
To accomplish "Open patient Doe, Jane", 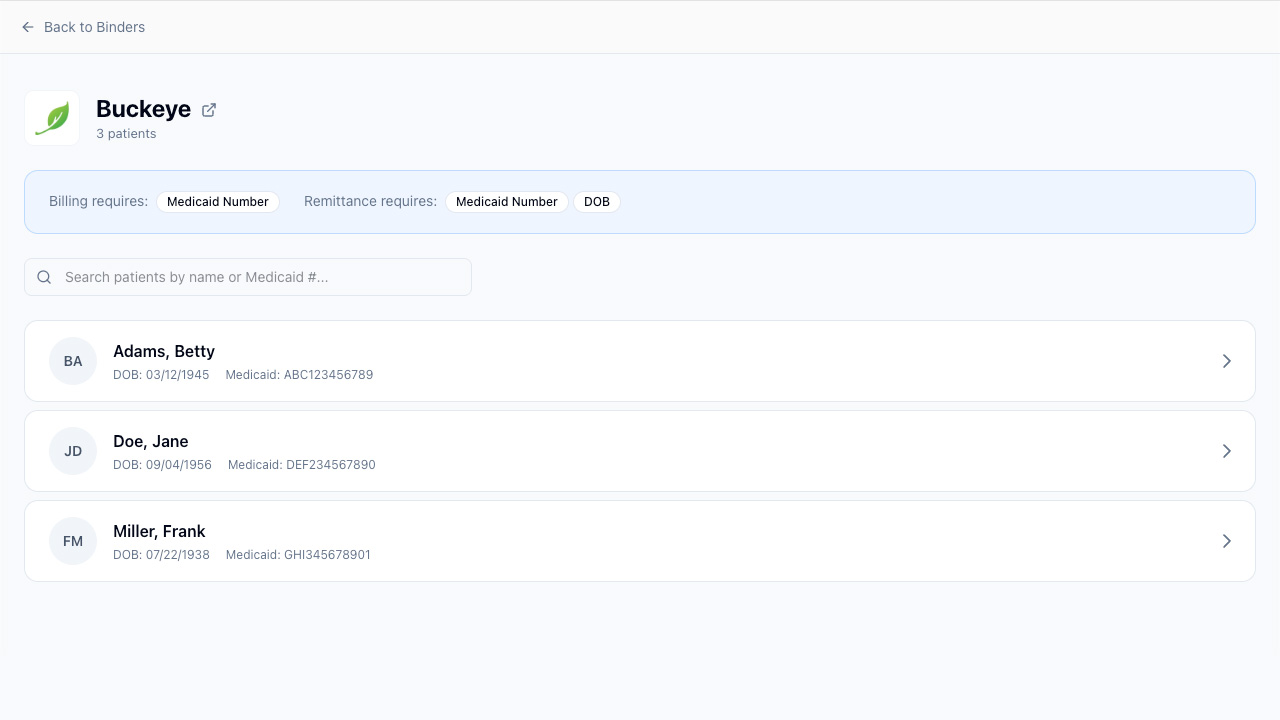I will (640, 451).
